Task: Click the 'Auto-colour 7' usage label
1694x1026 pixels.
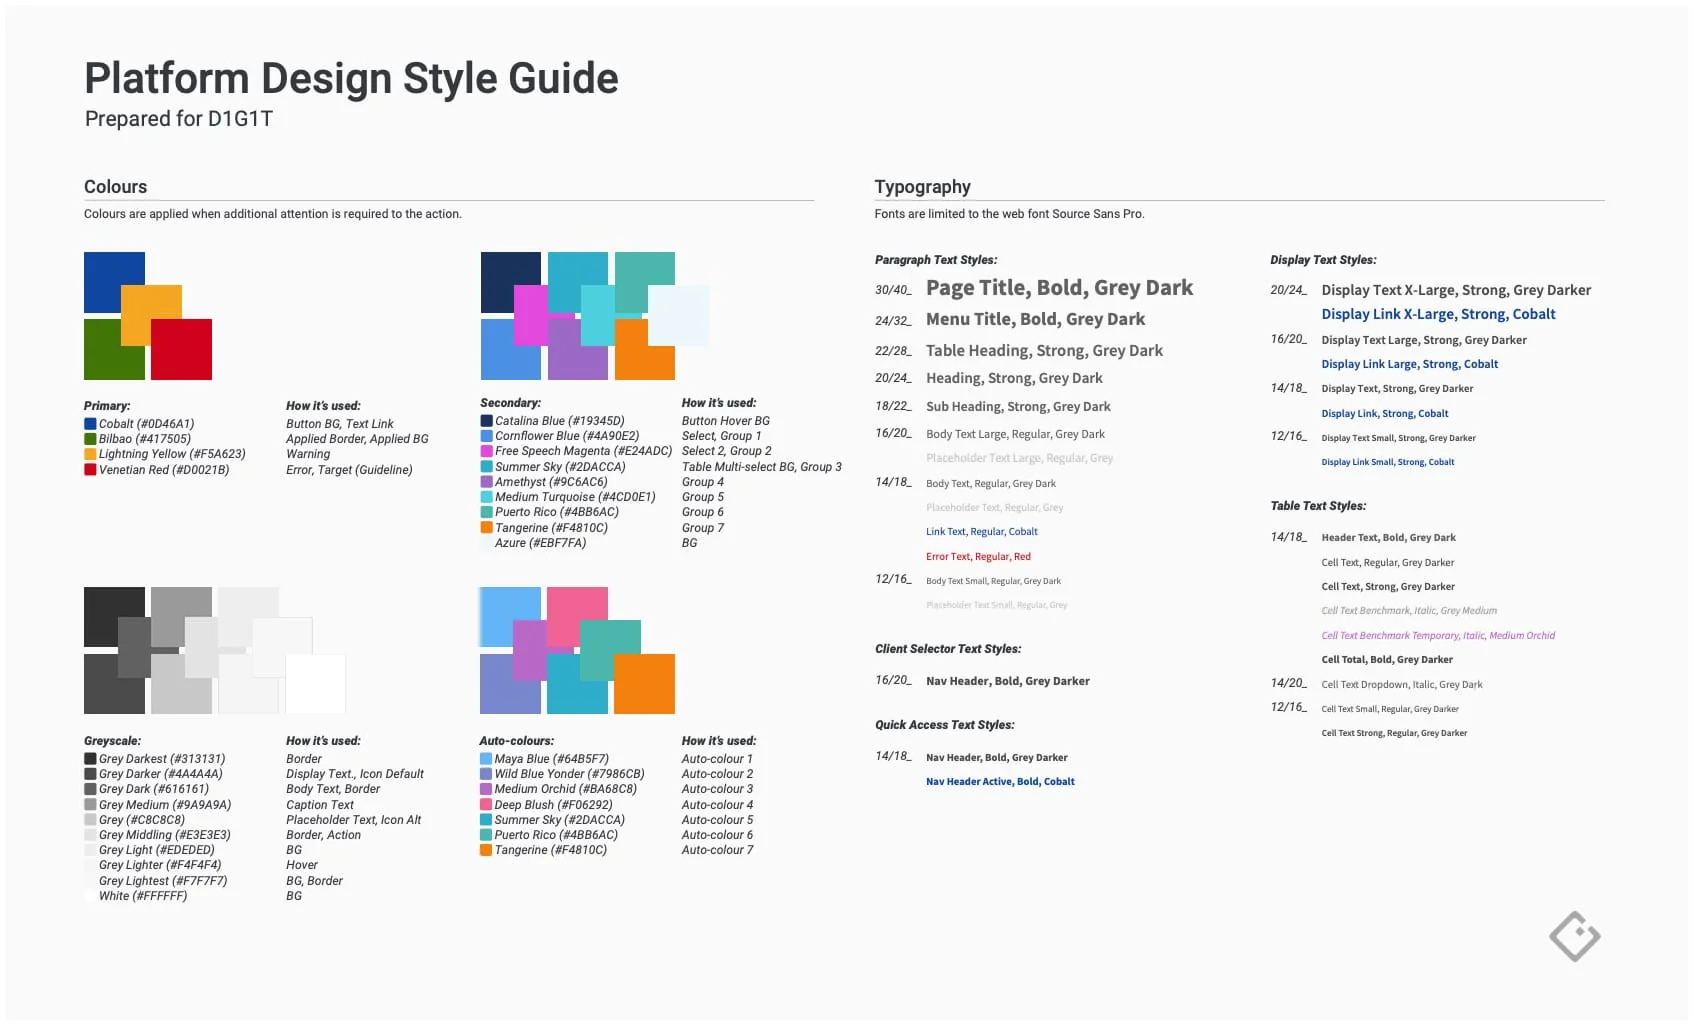Action: (x=717, y=850)
